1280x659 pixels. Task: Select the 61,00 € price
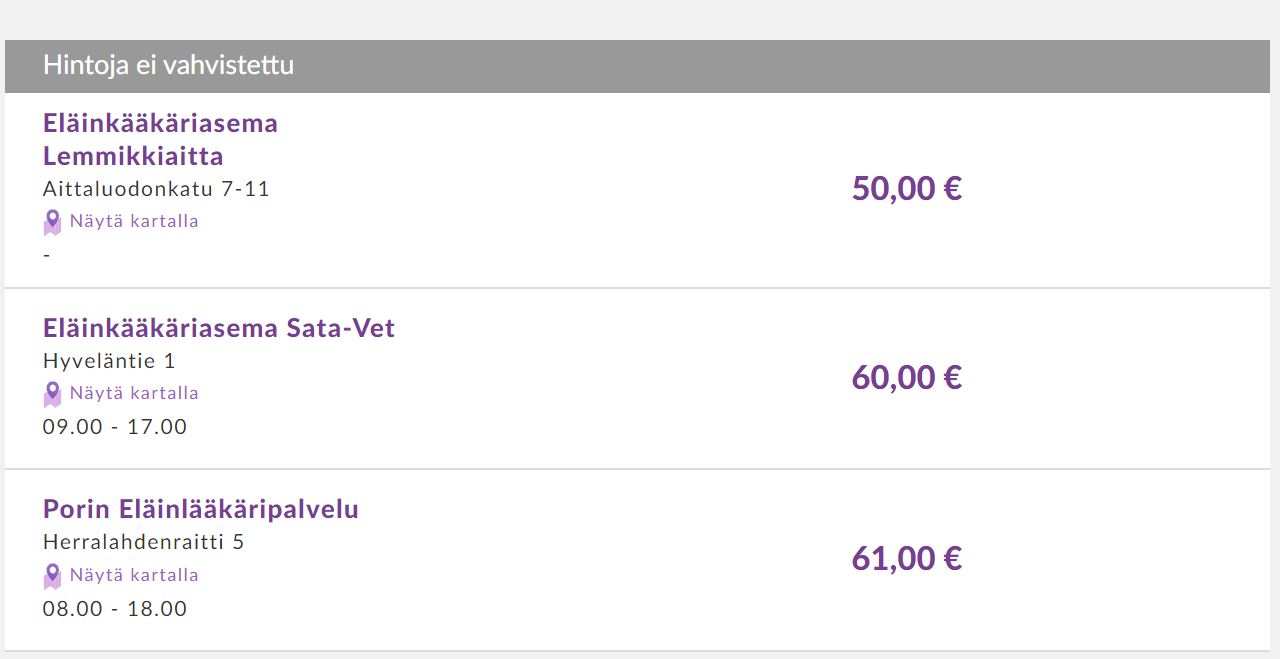[x=906, y=558]
